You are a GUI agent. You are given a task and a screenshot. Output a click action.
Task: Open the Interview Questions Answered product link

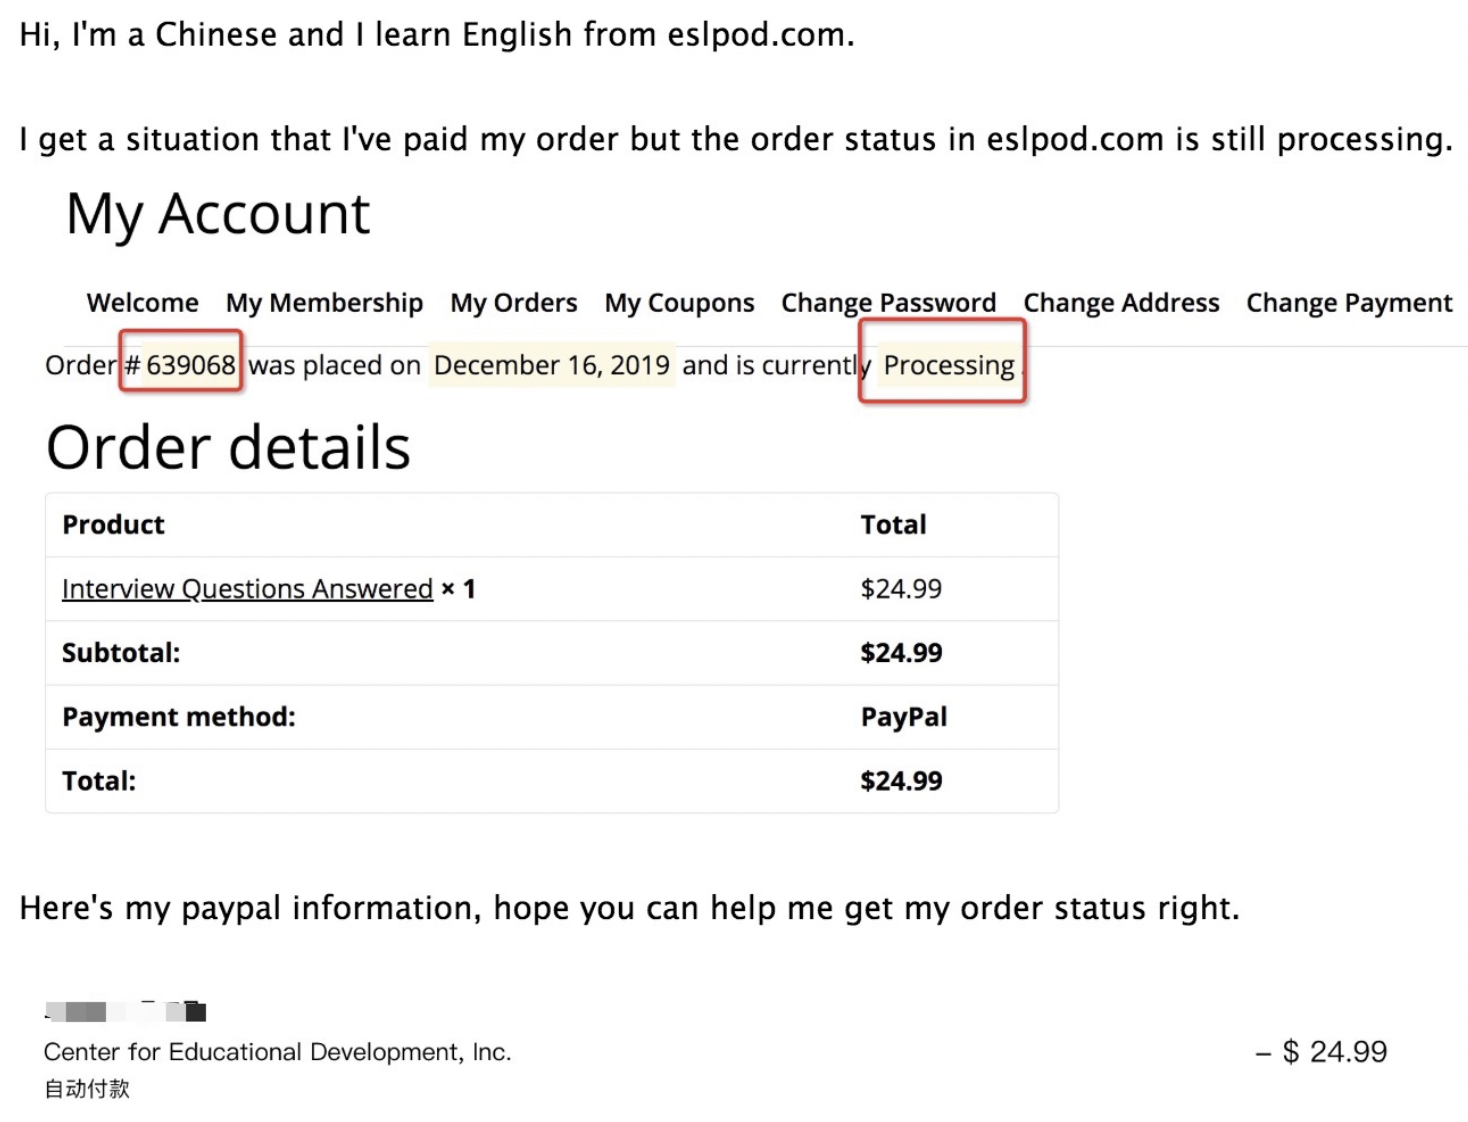click(247, 589)
